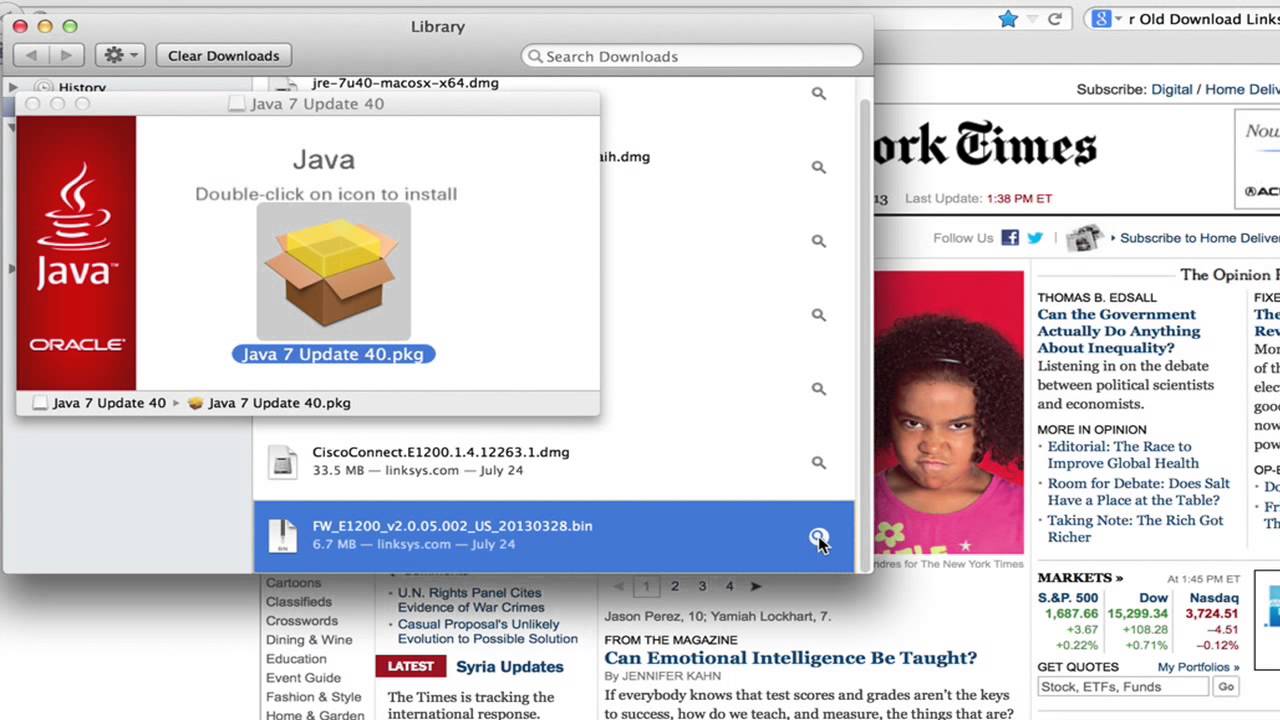Screen dimensions: 1280x720
Task: Open Crosswords in NYT sidebar
Action: coord(302,621)
